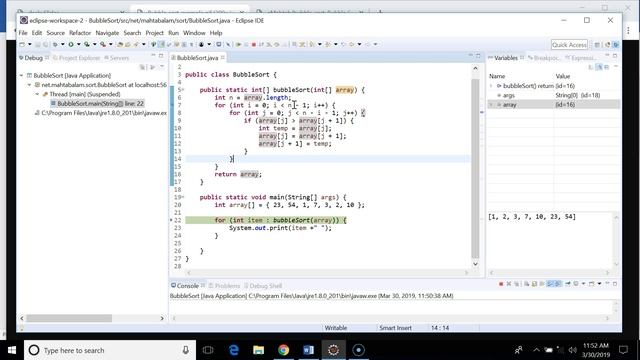The width and height of the screenshot is (640, 360).
Task: Click Terminate in the Console toolbar
Action: [x=501, y=284]
